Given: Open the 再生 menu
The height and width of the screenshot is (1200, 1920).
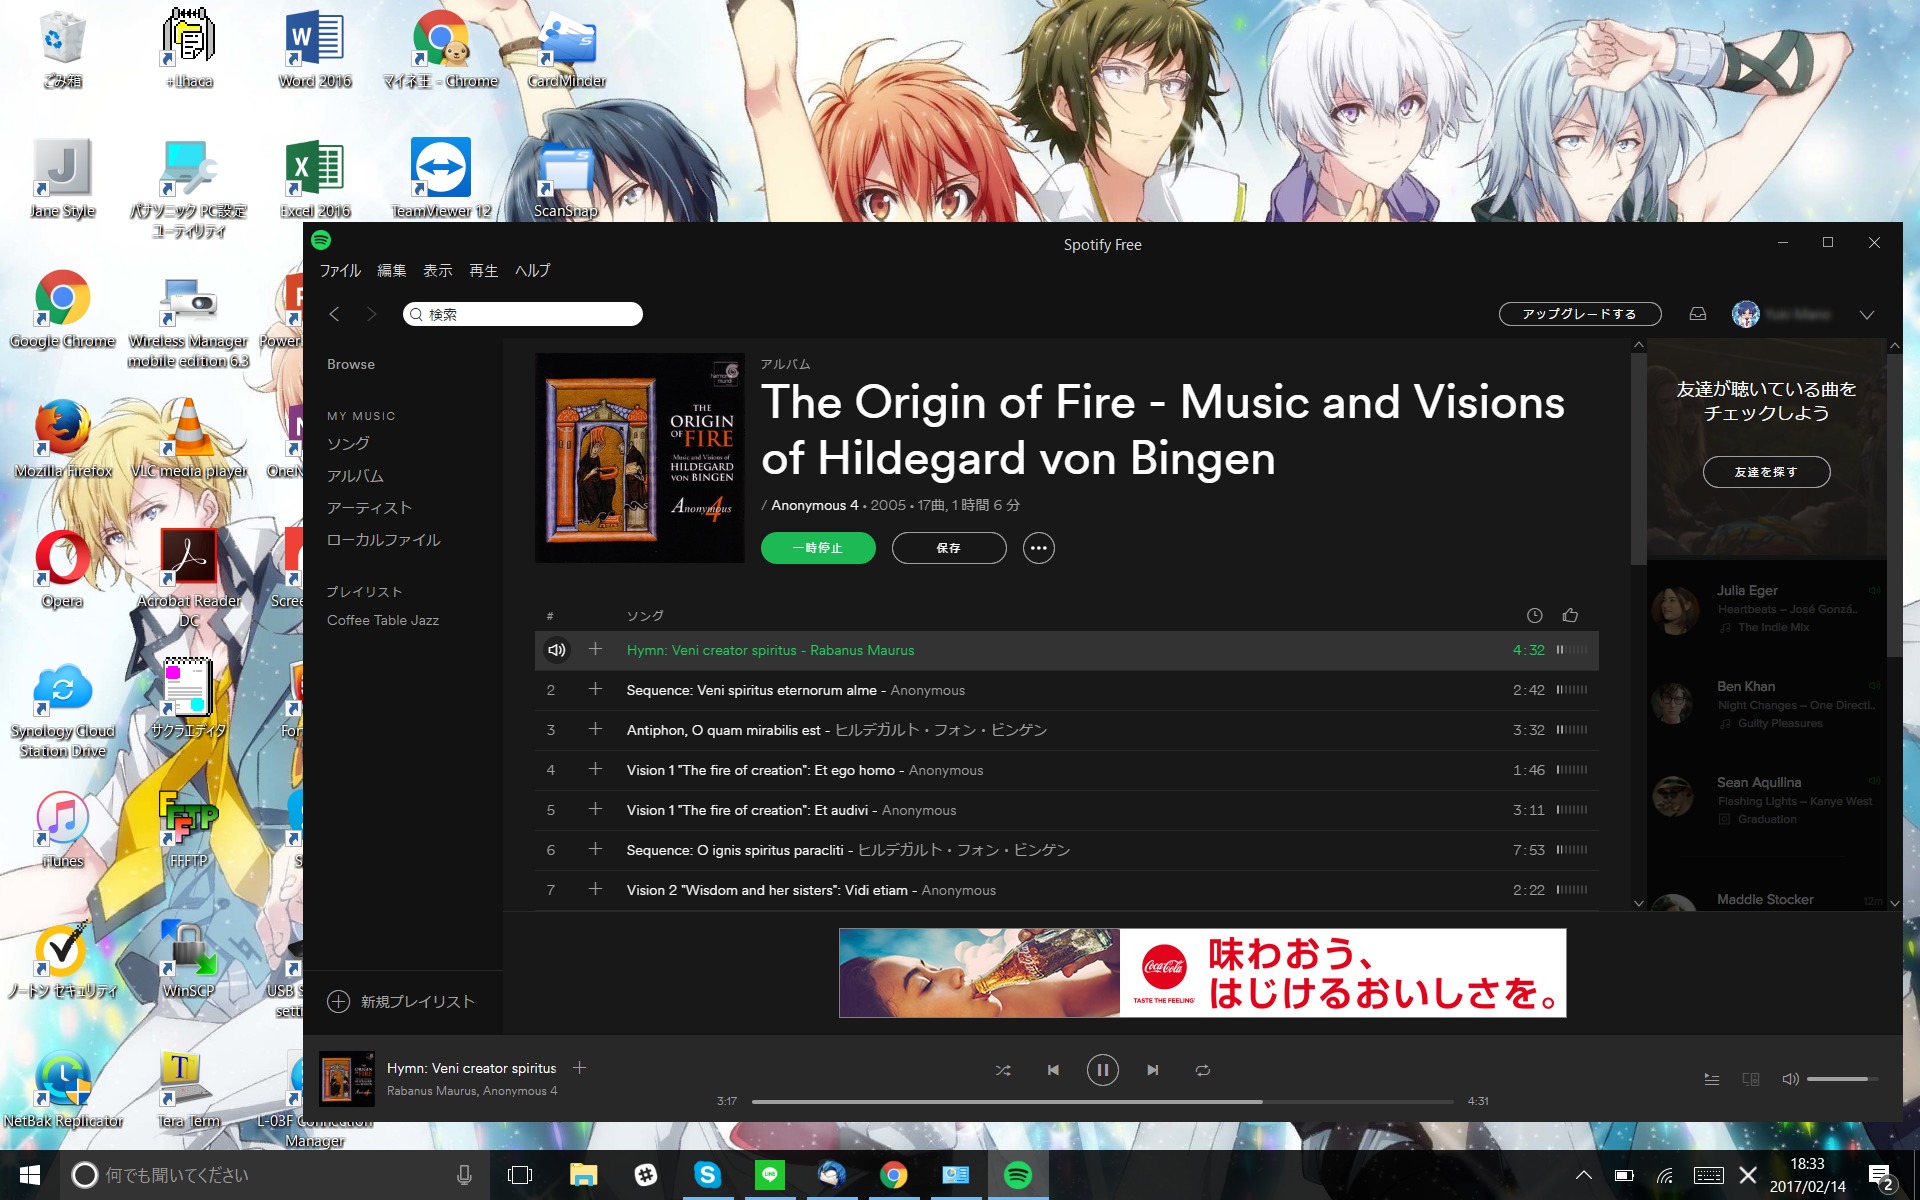Looking at the screenshot, I should click(x=483, y=271).
